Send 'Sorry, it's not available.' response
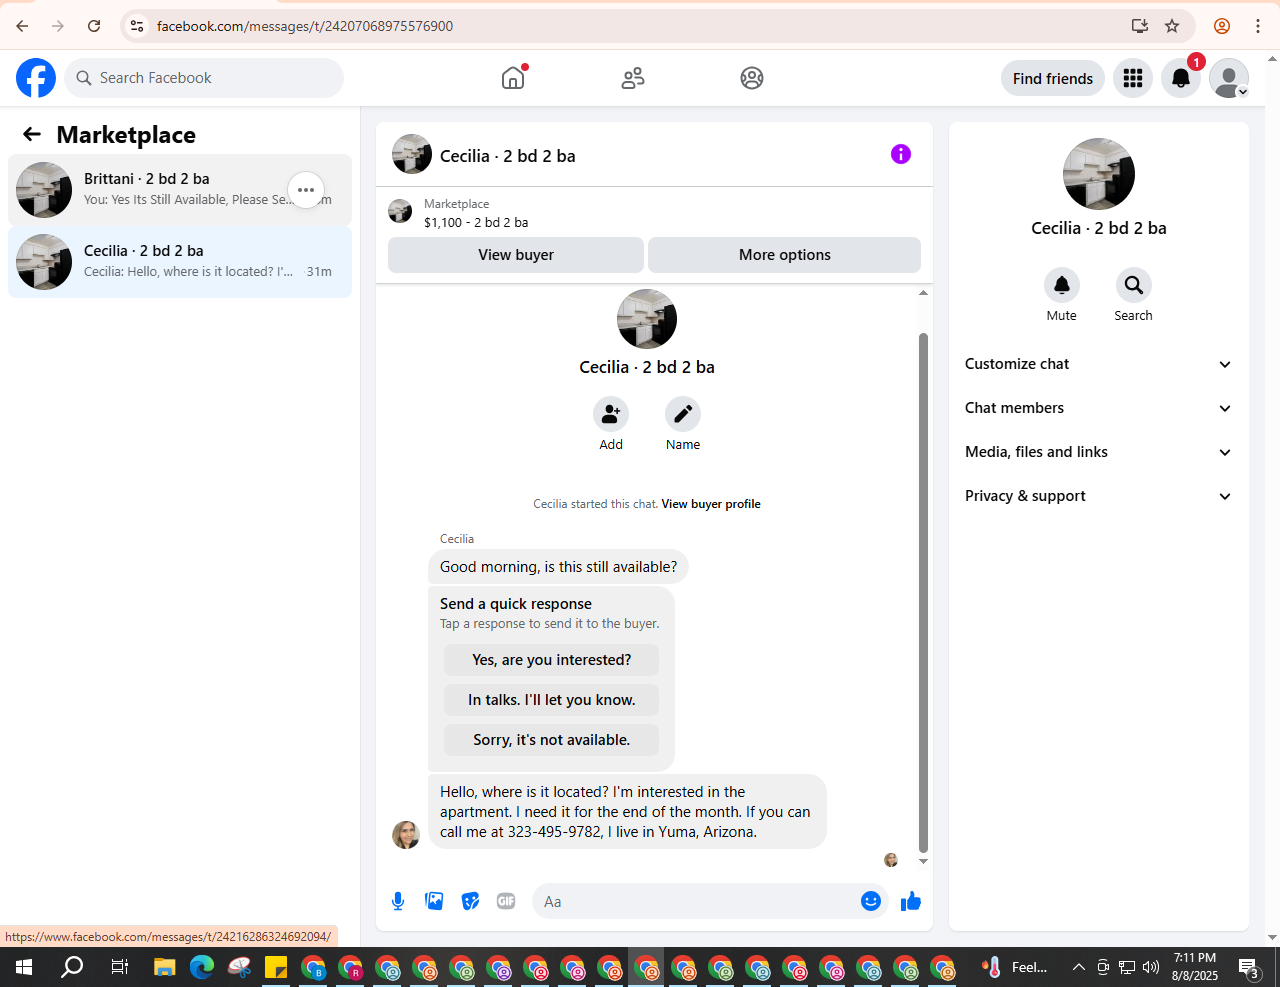 tap(551, 740)
